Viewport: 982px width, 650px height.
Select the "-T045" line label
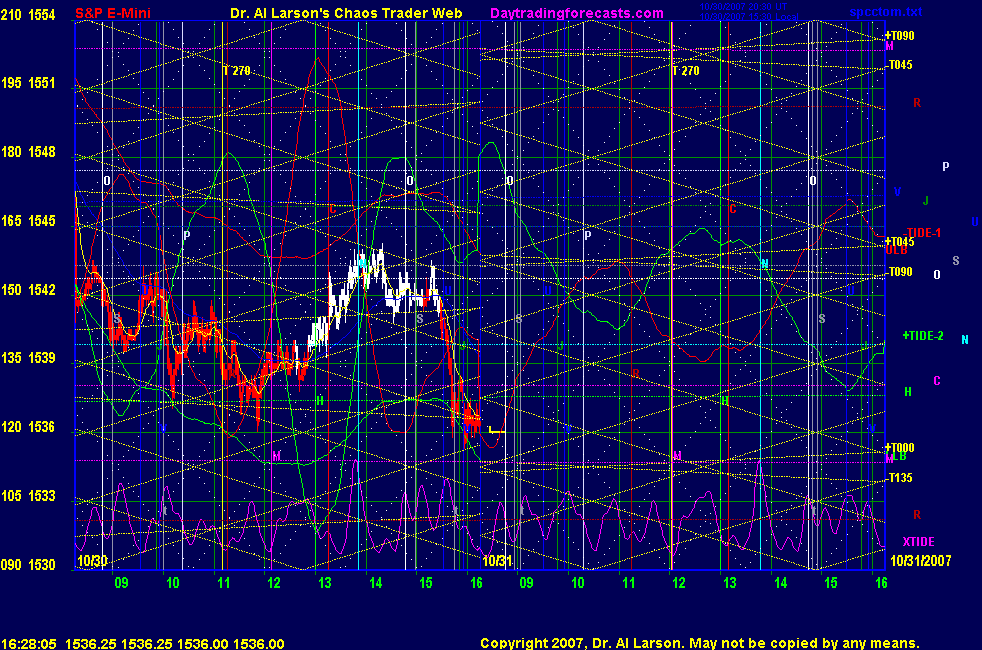(900, 64)
